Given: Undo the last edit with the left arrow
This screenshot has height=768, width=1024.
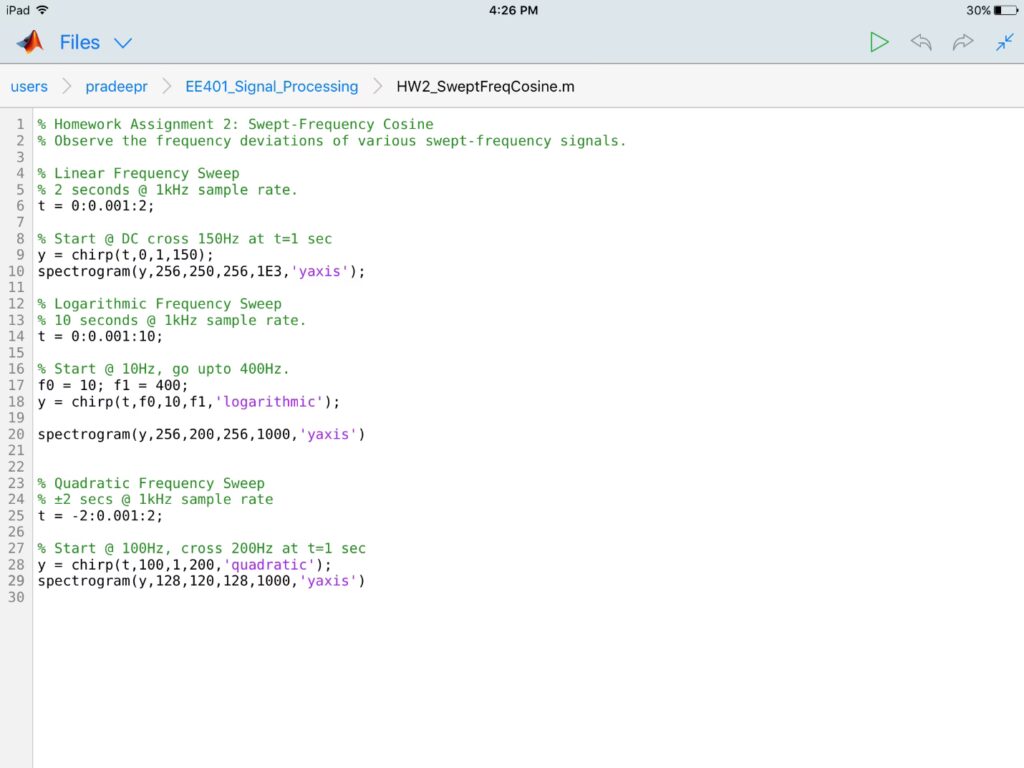Looking at the screenshot, I should coord(921,42).
